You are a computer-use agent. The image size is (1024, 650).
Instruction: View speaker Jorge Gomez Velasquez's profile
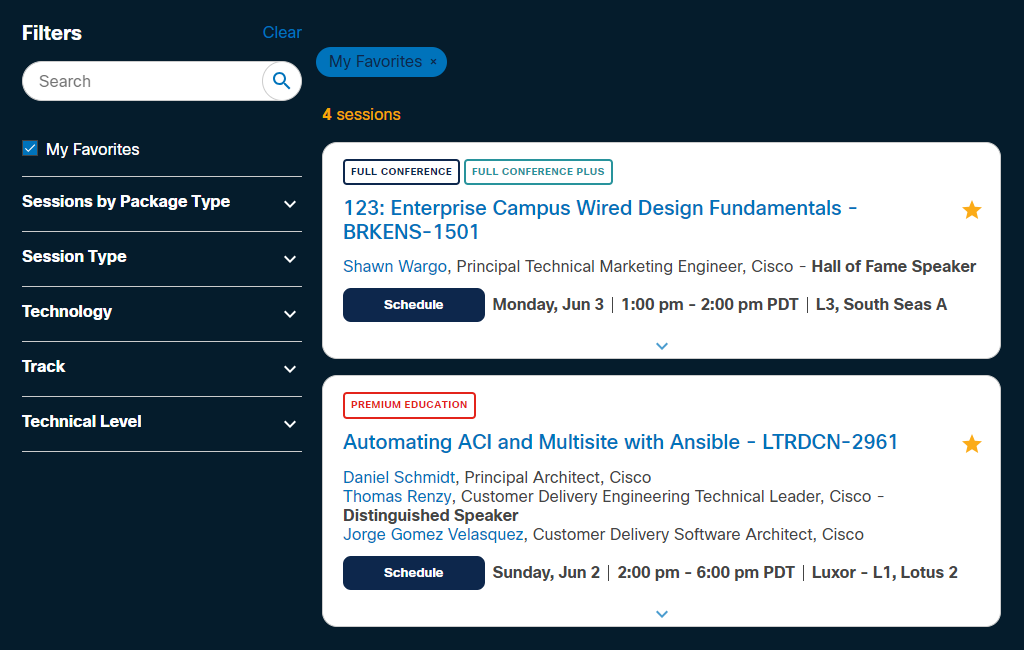click(434, 534)
